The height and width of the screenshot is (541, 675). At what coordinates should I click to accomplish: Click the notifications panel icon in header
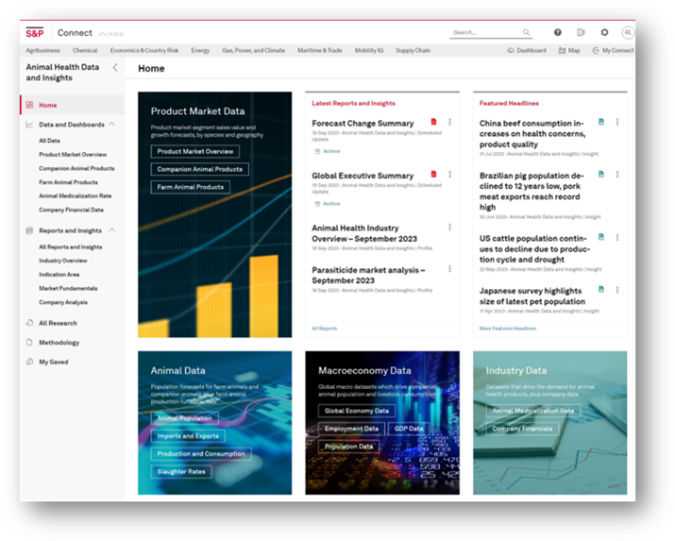[x=581, y=32]
